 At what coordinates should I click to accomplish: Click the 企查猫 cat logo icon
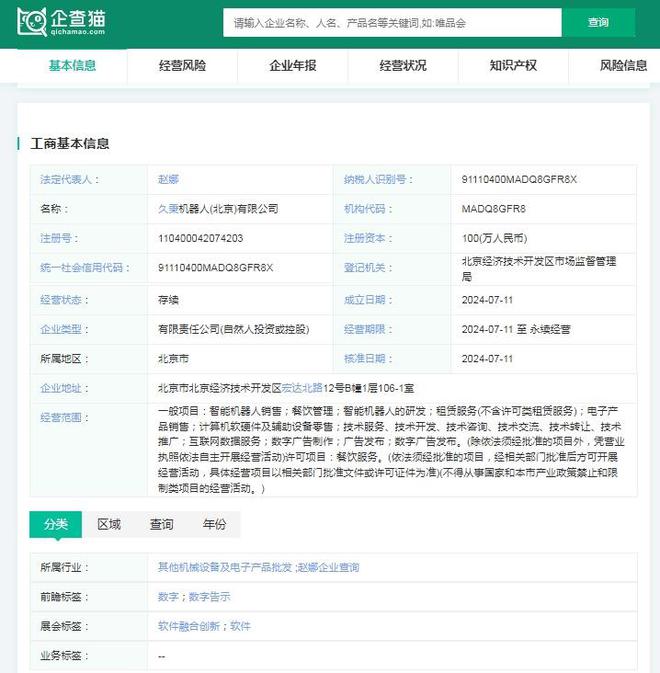click(x=31, y=22)
